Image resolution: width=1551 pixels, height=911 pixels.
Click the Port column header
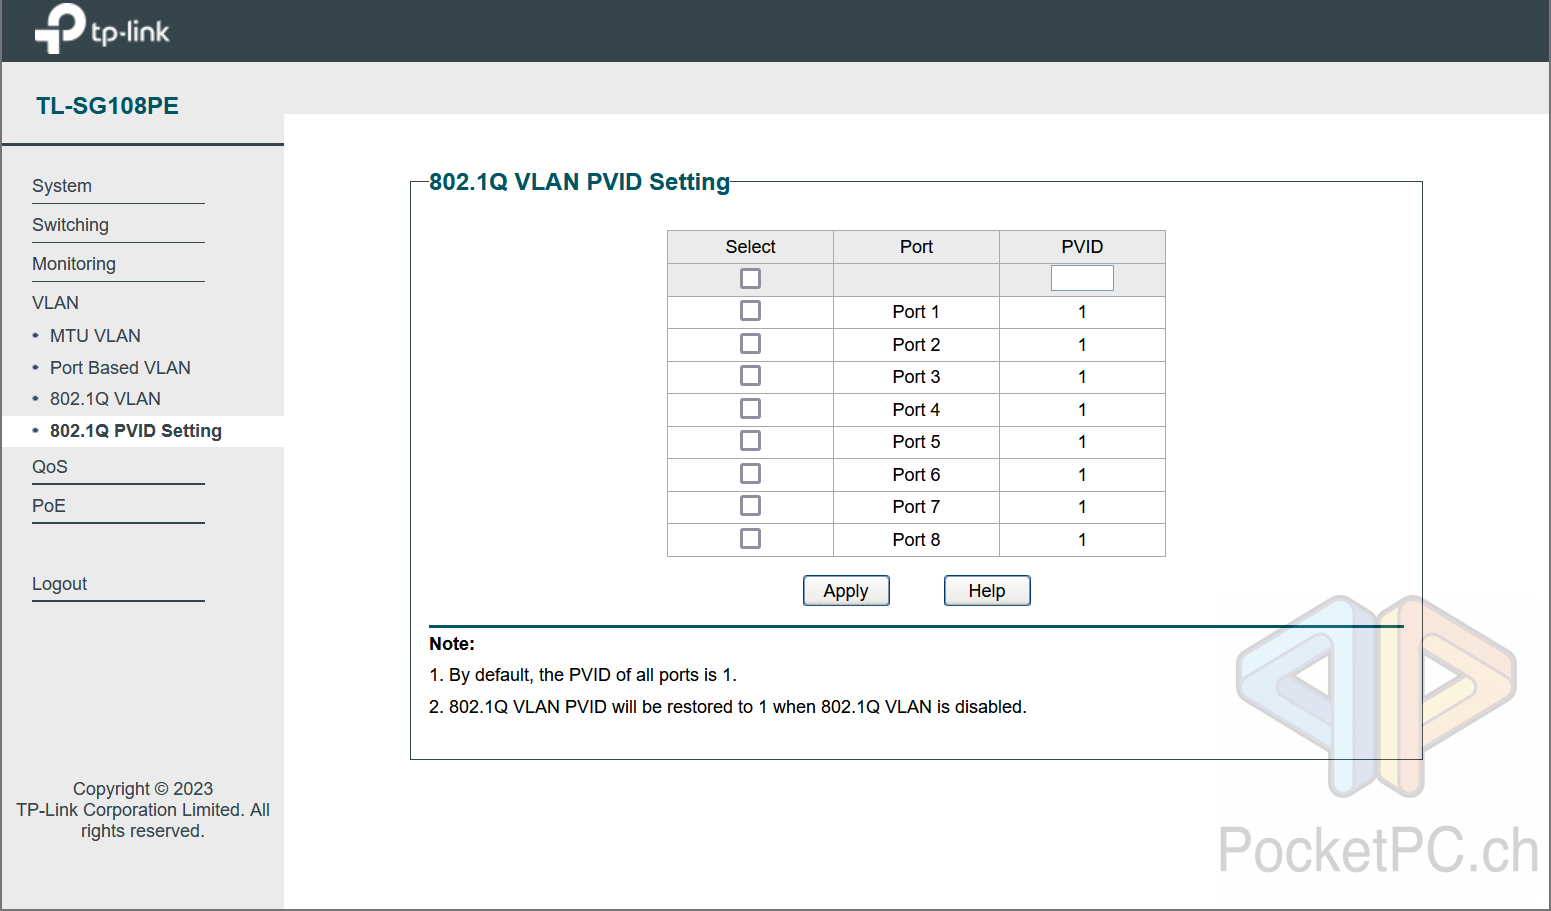[916, 247]
